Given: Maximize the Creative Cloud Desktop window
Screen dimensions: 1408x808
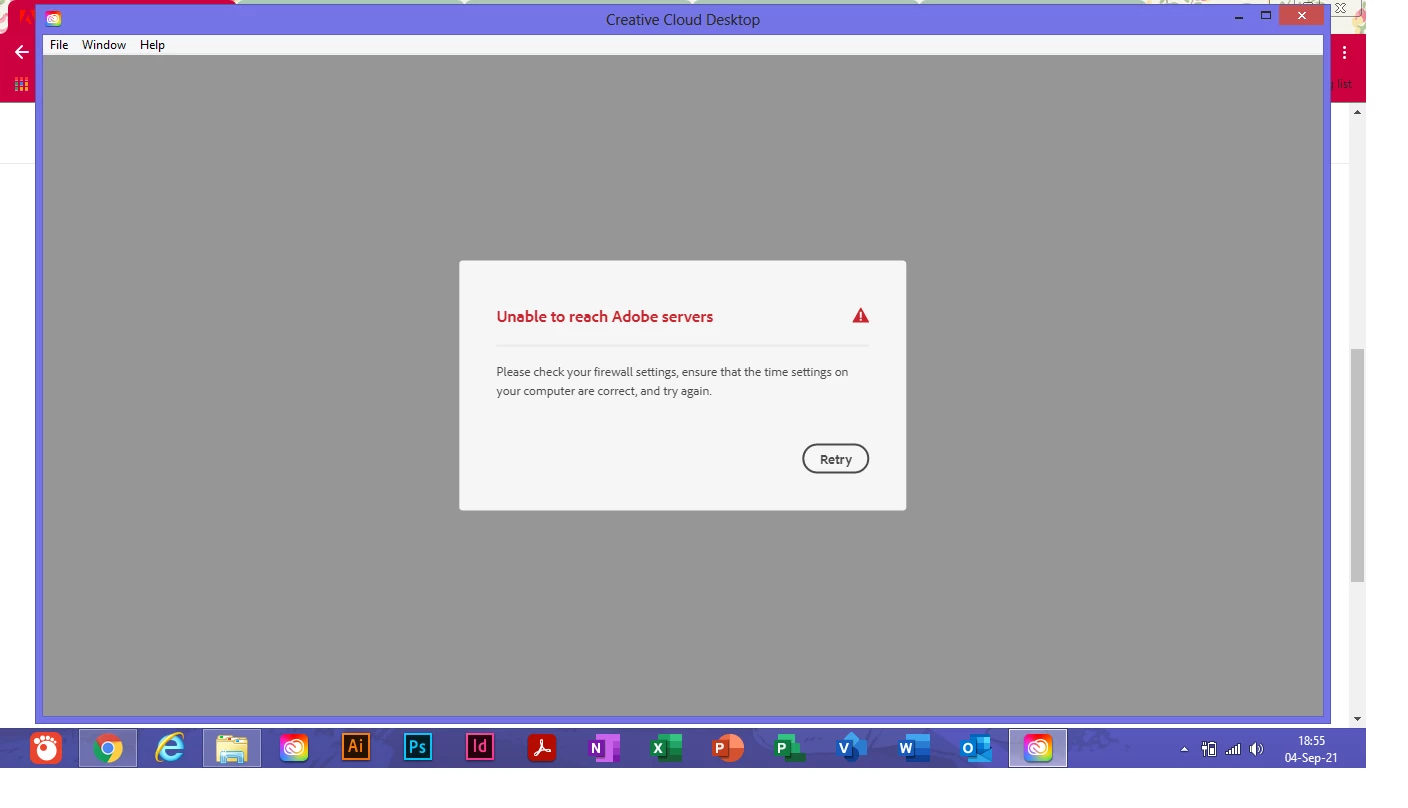Looking at the screenshot, I should [x=1266, y=16].
